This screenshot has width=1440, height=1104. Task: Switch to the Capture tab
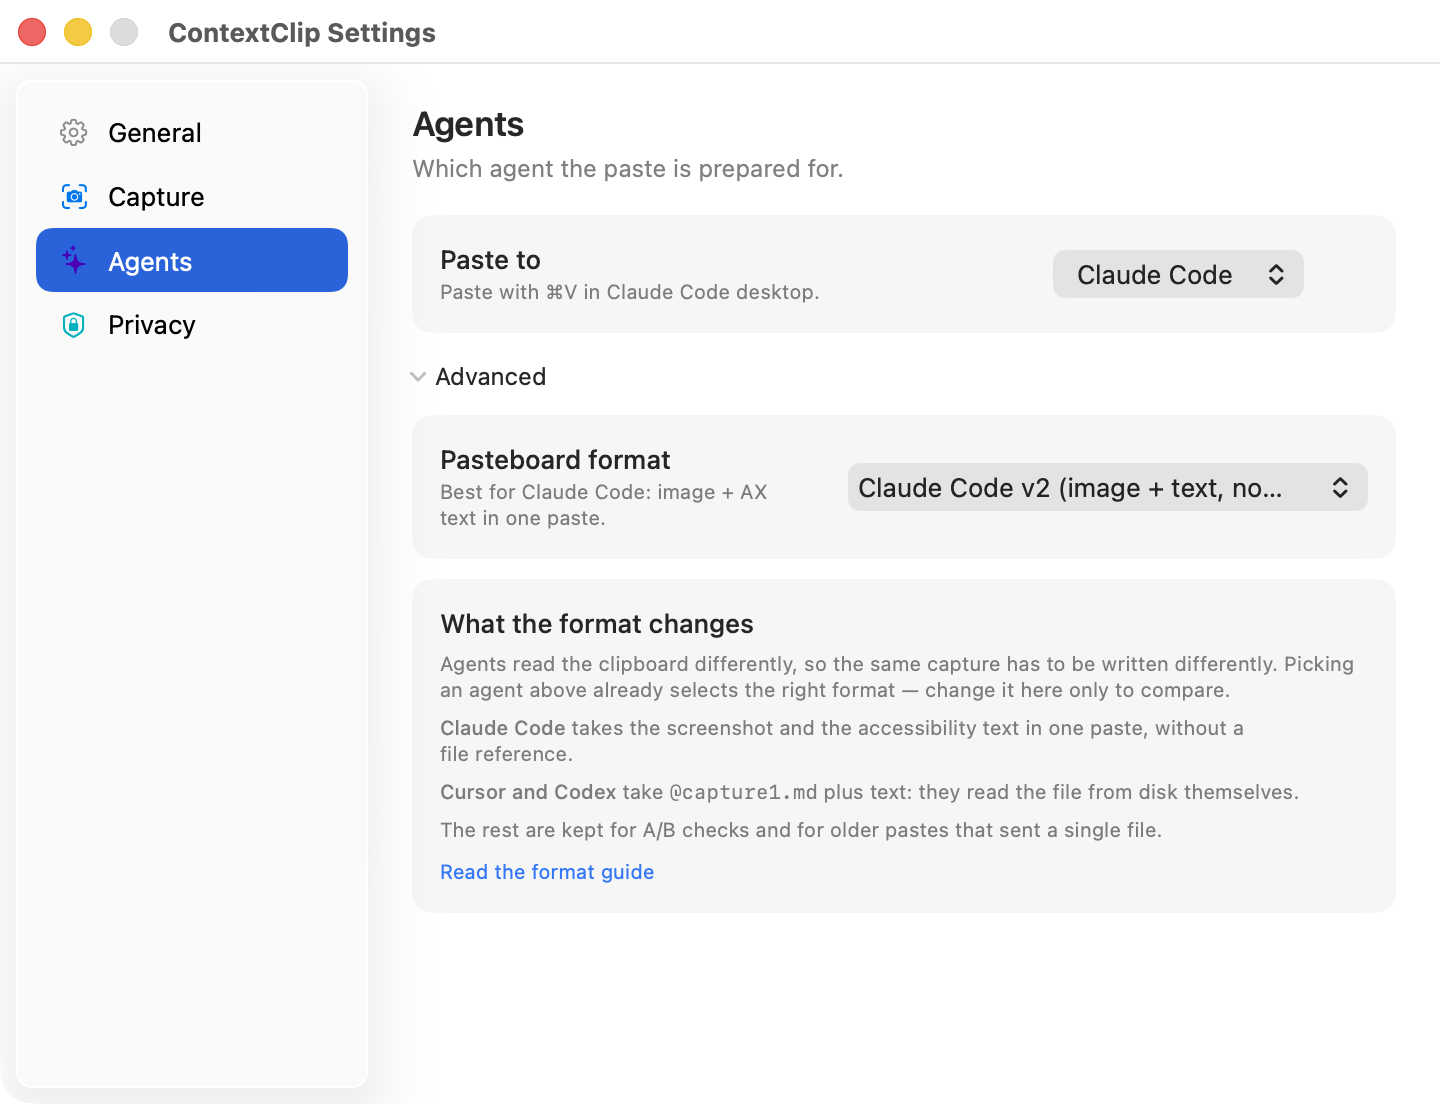pos(192,197)
